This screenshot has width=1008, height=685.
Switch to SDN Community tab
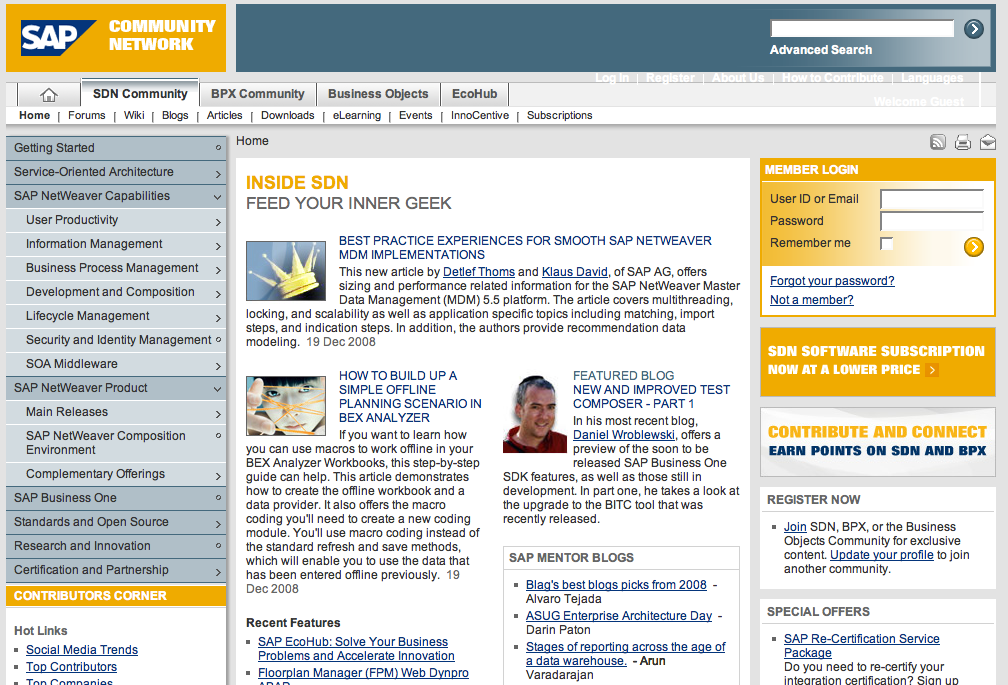tap(140, 94)
